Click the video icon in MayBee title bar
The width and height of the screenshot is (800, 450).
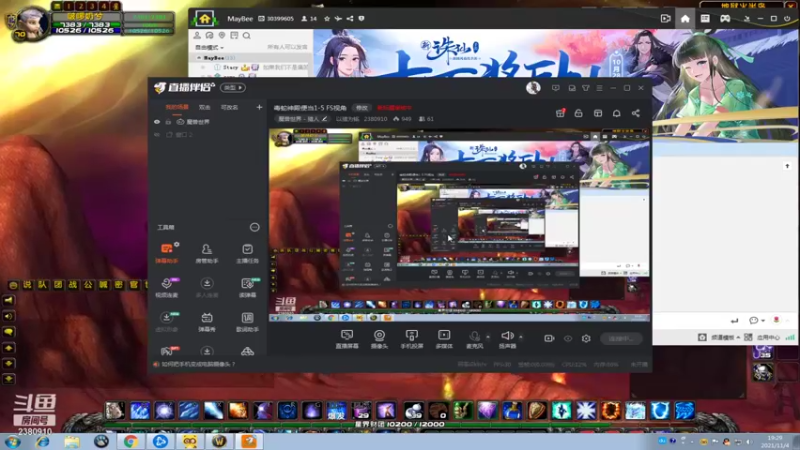665,19
